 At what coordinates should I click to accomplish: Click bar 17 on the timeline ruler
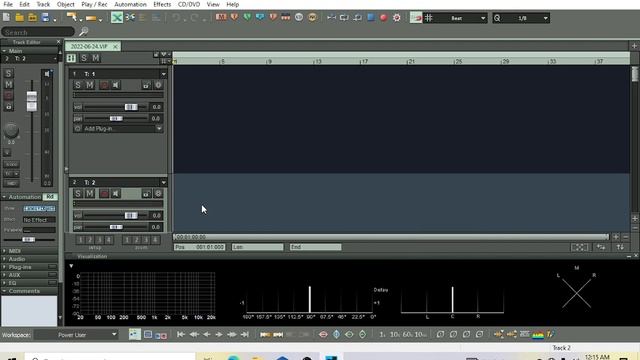pos(364,61)
